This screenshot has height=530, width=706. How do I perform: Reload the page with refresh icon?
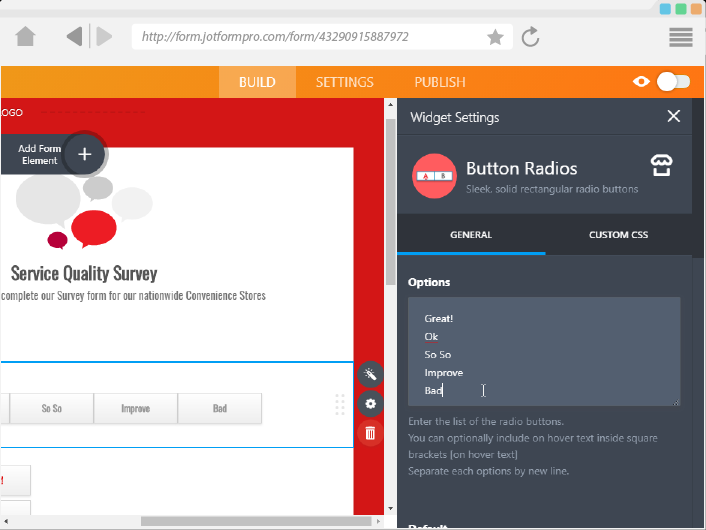(531, 37)
